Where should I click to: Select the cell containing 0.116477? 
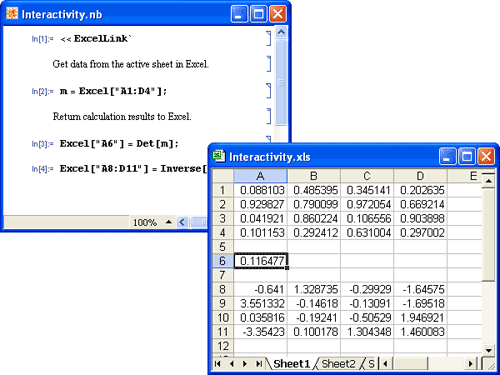[x=261, y=261]
